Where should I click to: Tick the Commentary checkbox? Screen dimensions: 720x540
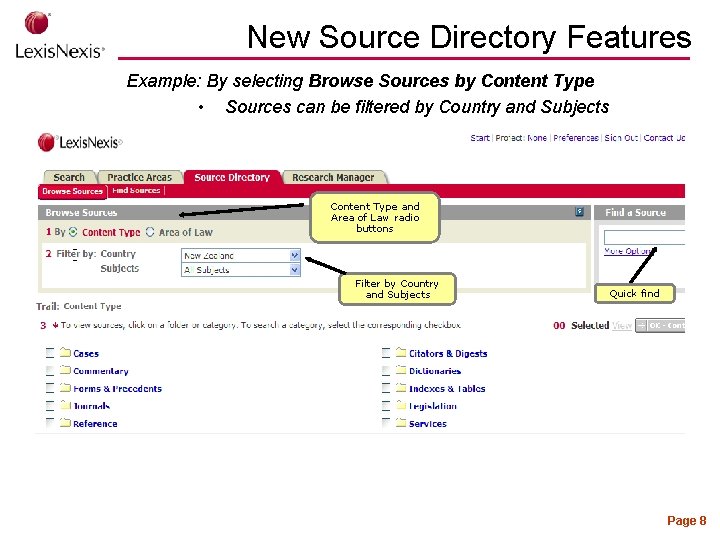click(50, 371)
